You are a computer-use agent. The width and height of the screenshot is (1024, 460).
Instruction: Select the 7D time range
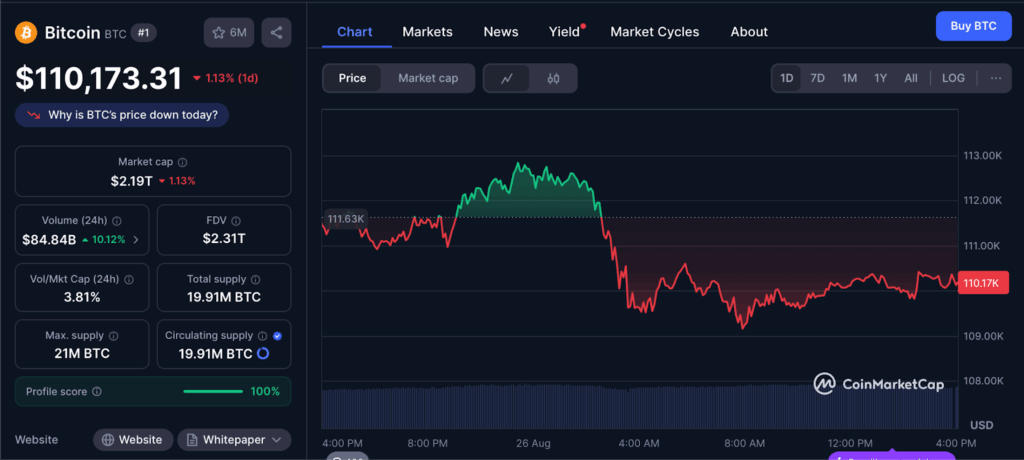pyautogui.click(x=817, y=78)
